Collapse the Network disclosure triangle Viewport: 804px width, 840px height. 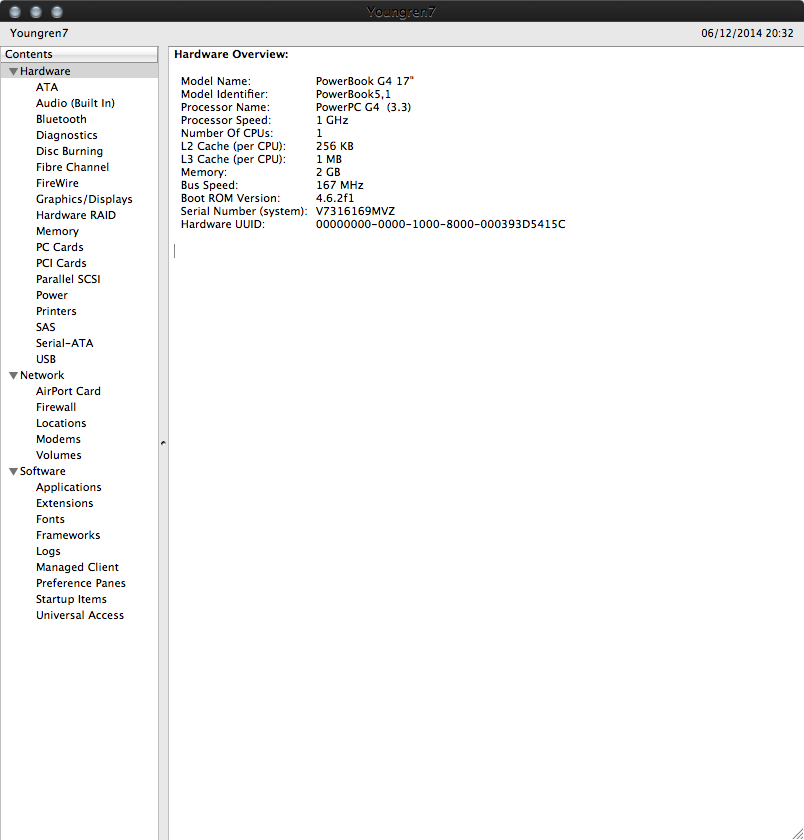13,376
